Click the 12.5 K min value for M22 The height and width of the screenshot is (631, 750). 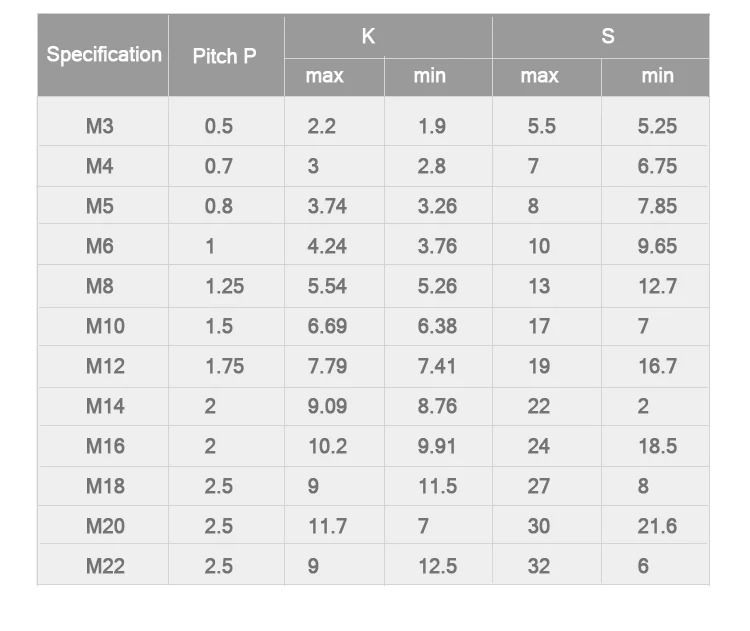[437, 566]
